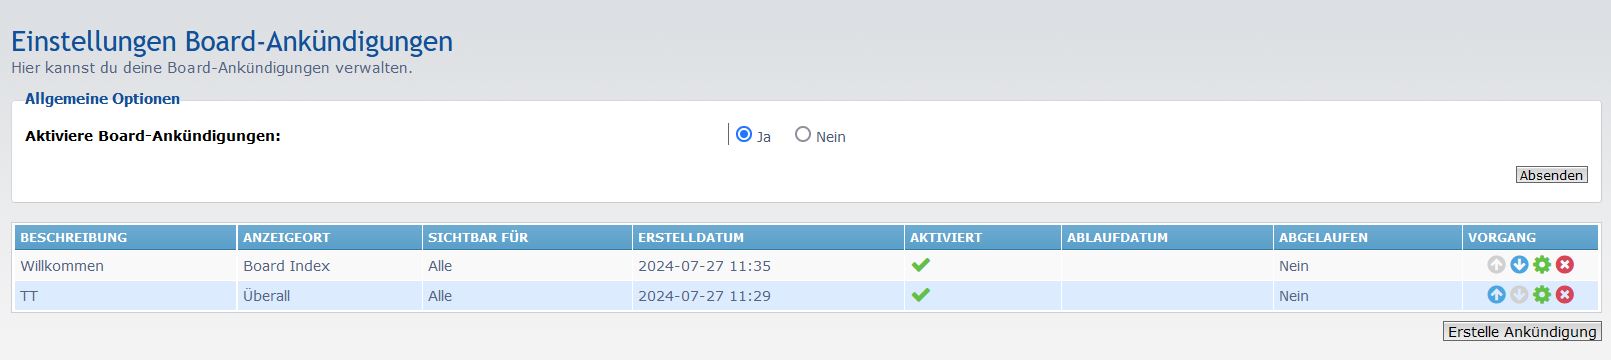Move Willkommen announcement down with blue arrow
Image resolution: width=1611 pixels, height=360 pixels.
click(1519, 265)
